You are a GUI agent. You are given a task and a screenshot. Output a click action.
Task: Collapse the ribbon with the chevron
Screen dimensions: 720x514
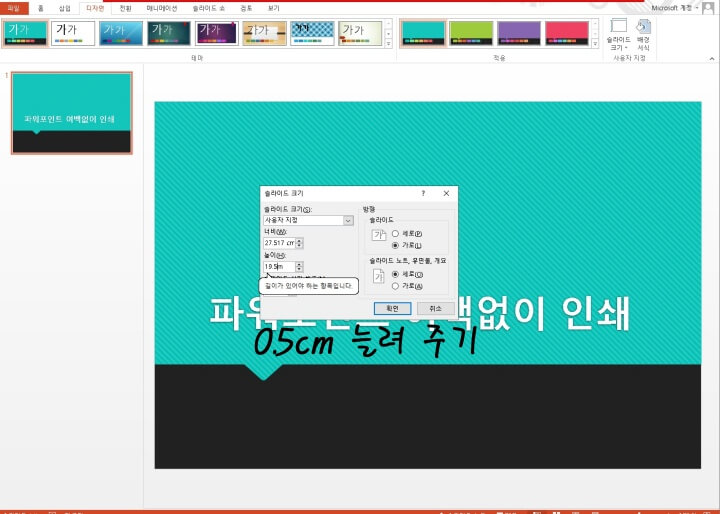click(x=712, y=59)
